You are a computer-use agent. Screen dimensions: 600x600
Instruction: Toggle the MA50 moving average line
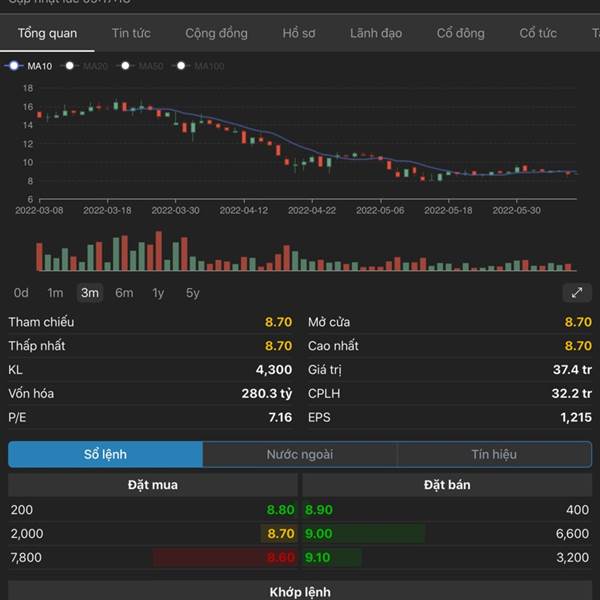click(142, 66)
